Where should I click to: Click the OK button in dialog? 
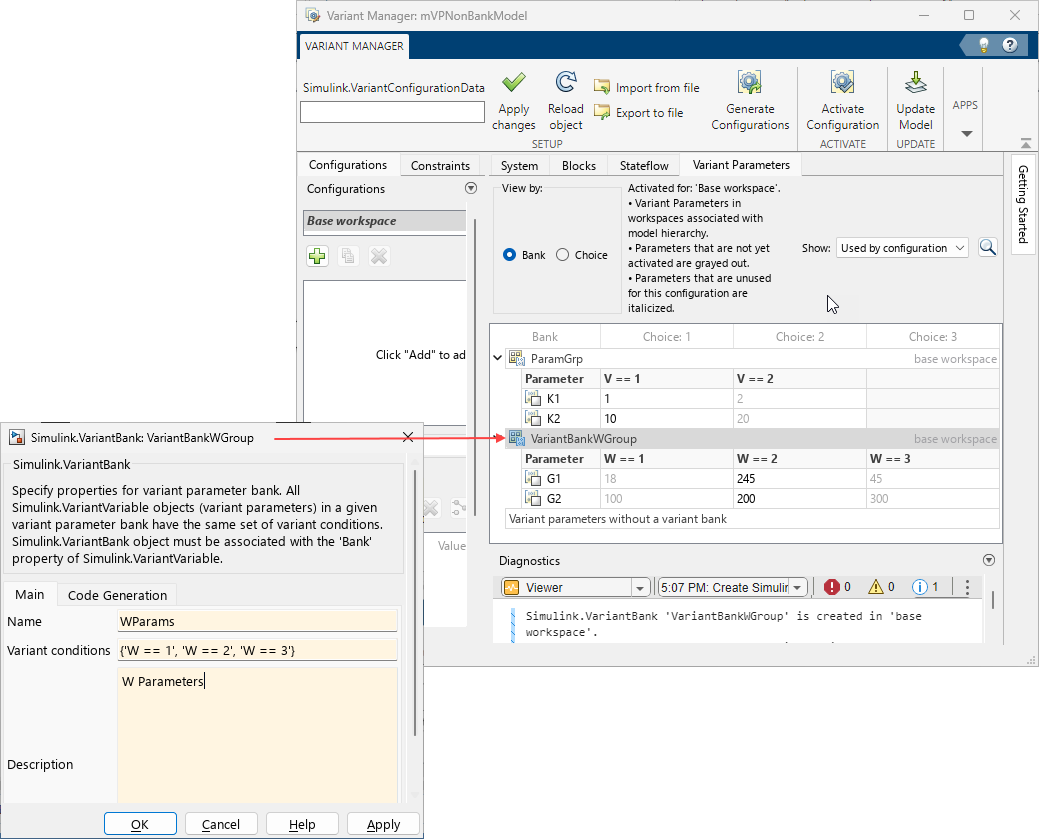point(140,825)
